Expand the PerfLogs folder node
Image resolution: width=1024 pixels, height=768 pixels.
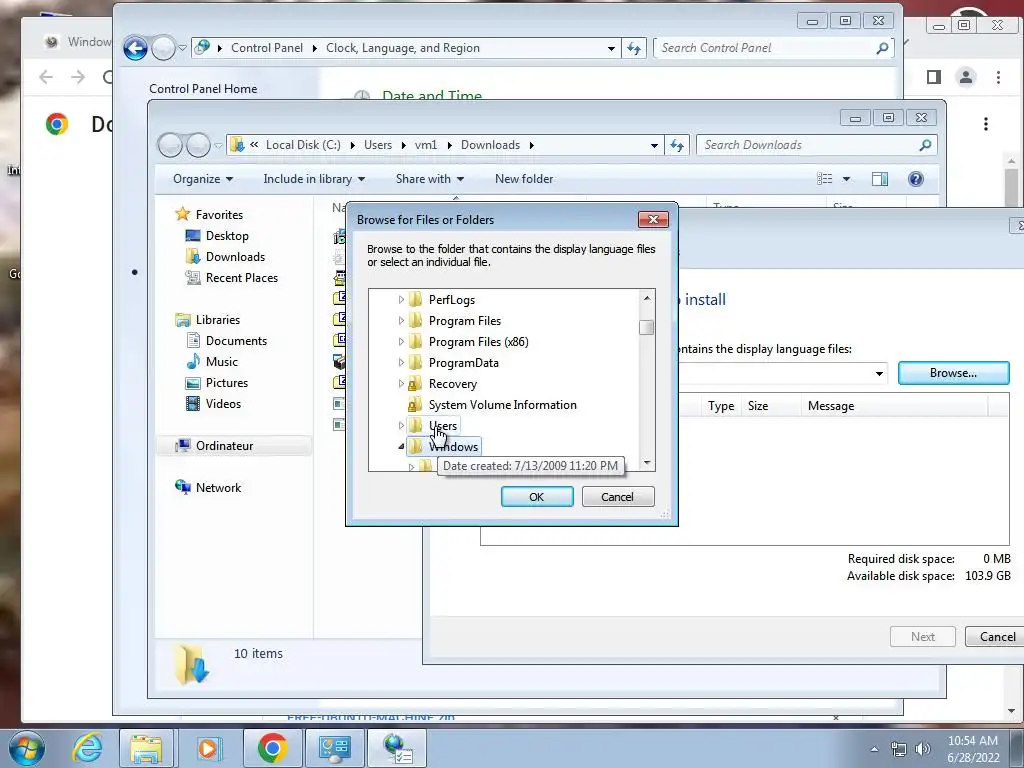pos(401,300)
